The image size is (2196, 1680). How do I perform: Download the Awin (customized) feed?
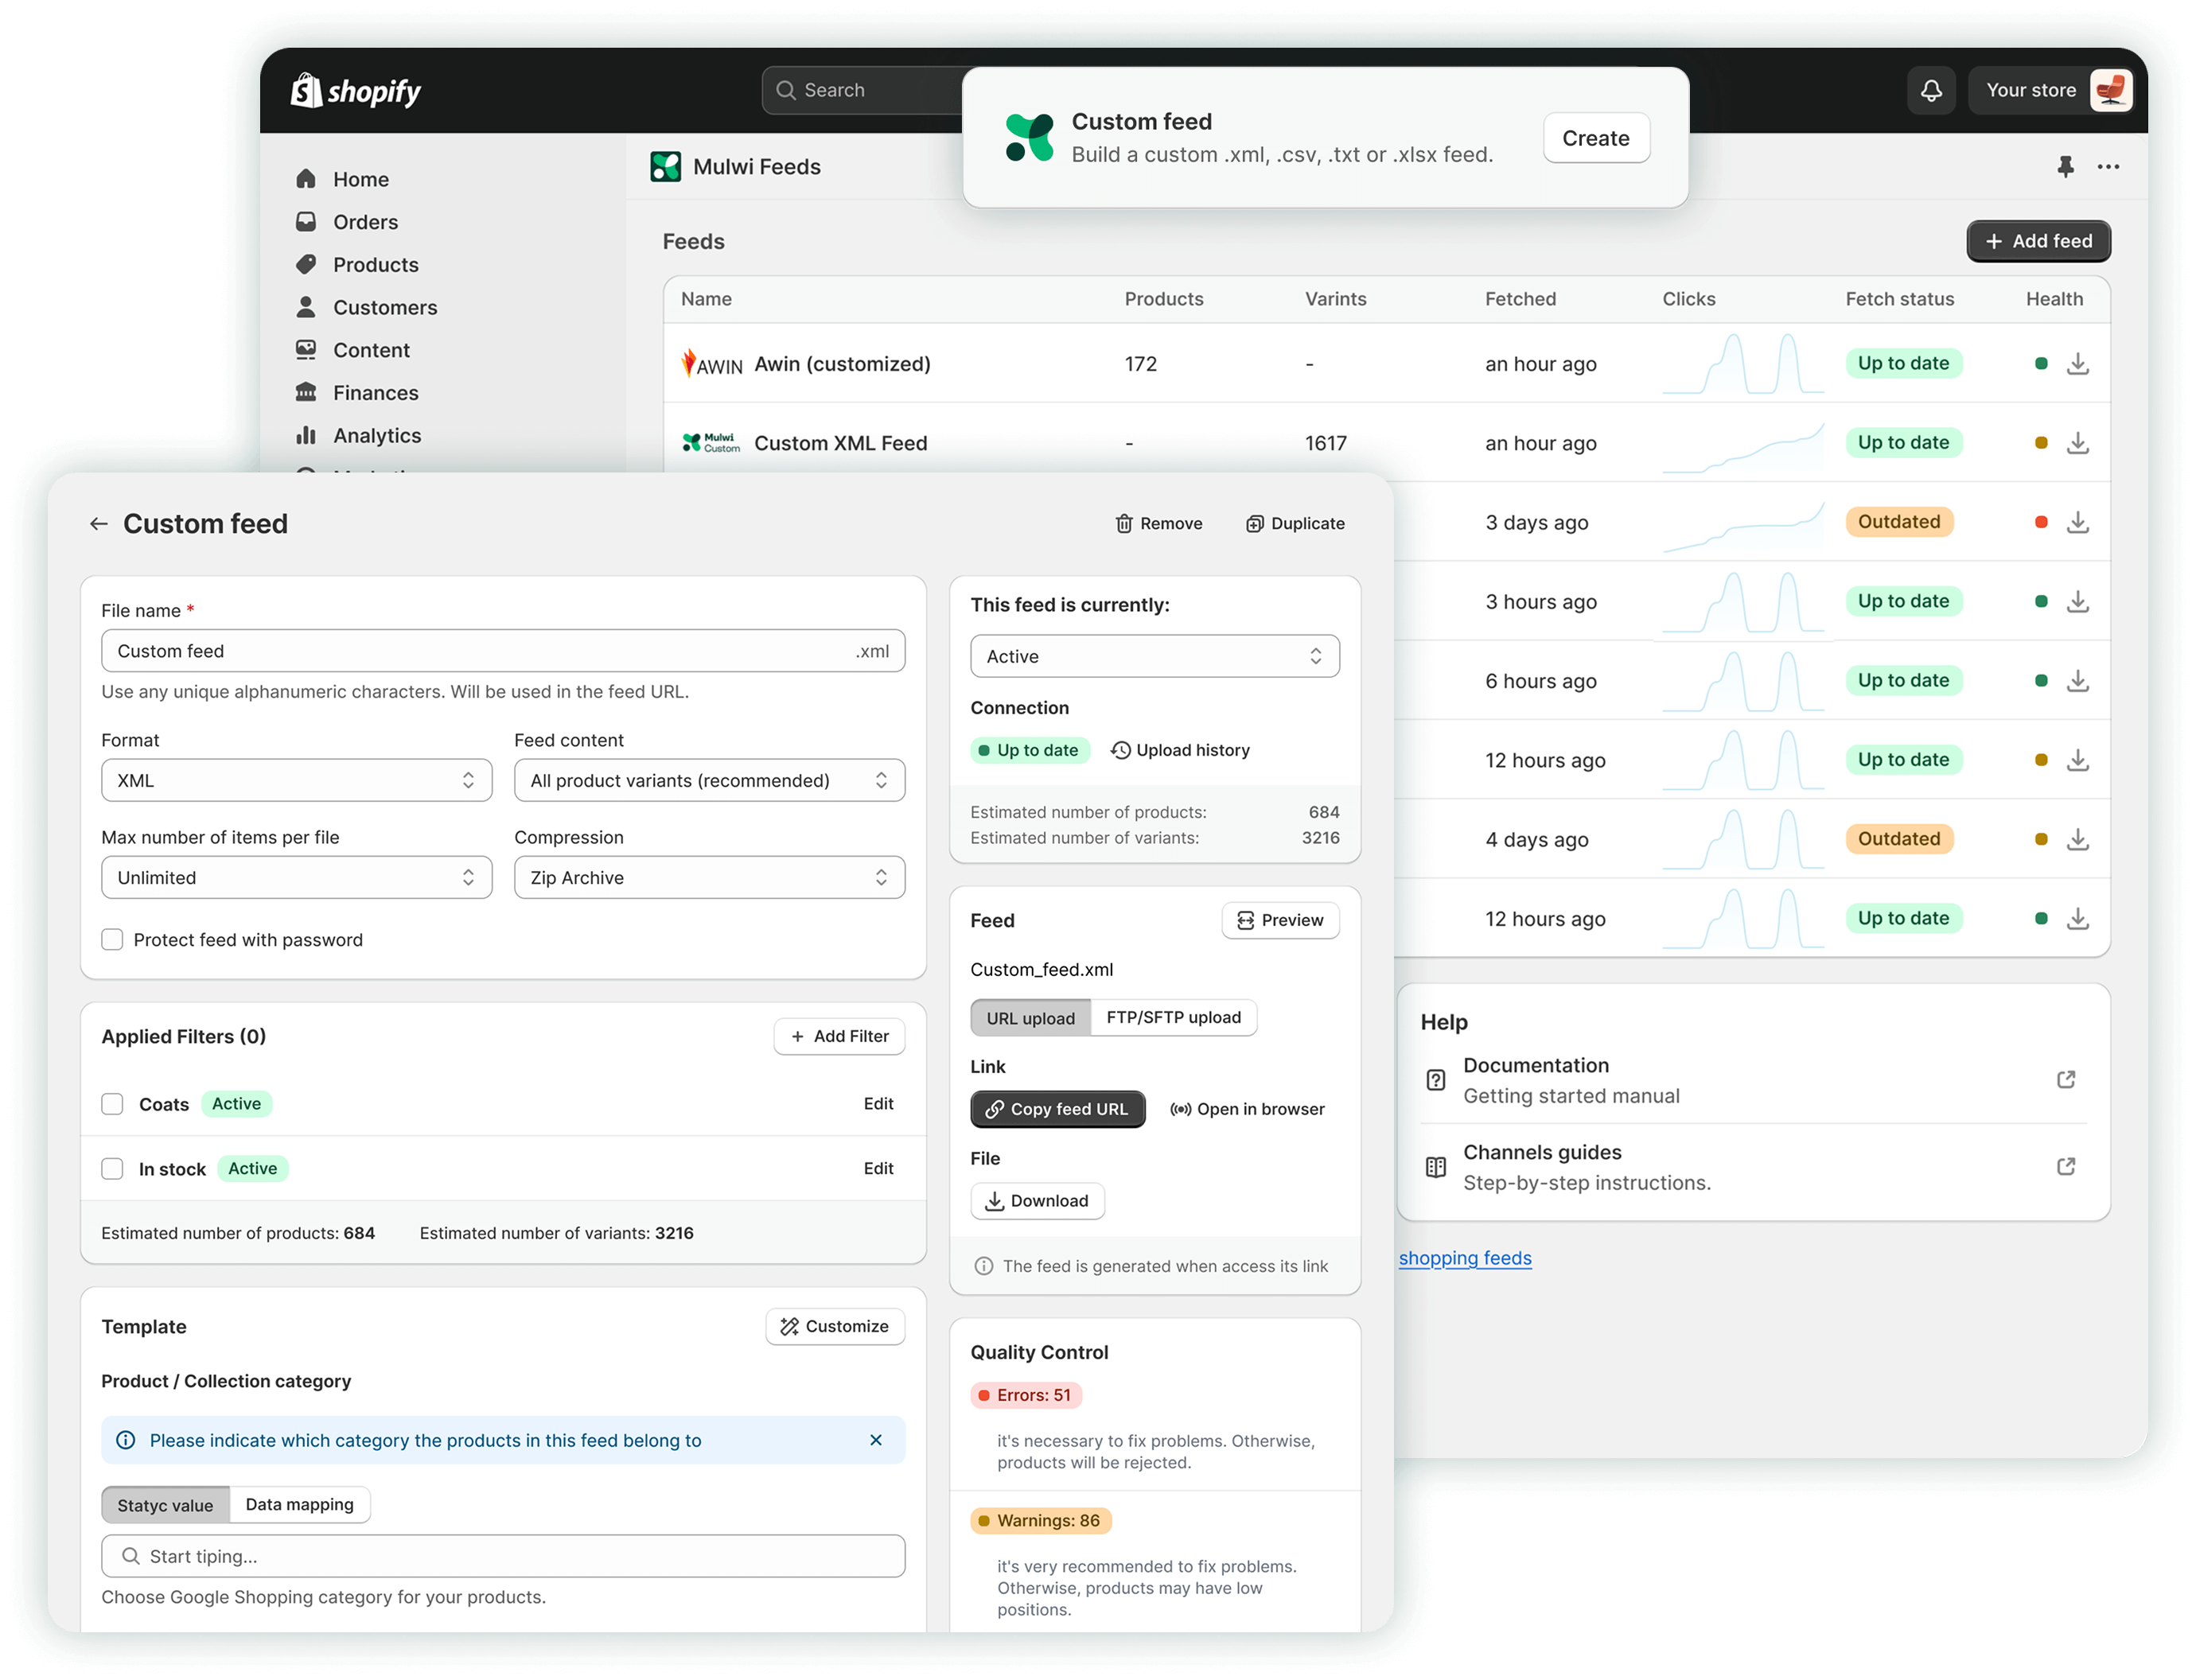pos(2078,364)
